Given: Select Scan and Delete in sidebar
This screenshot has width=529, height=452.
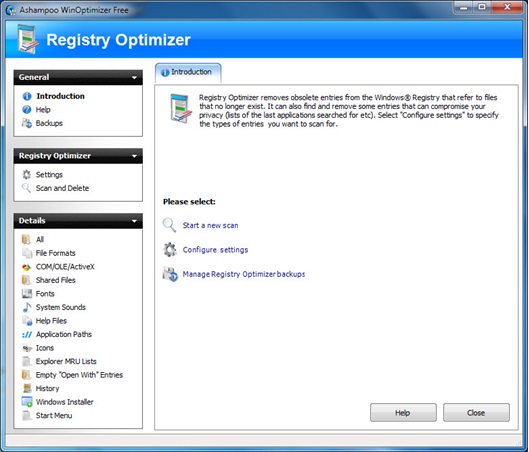Looking at the screenshot, I should point(62,188).
